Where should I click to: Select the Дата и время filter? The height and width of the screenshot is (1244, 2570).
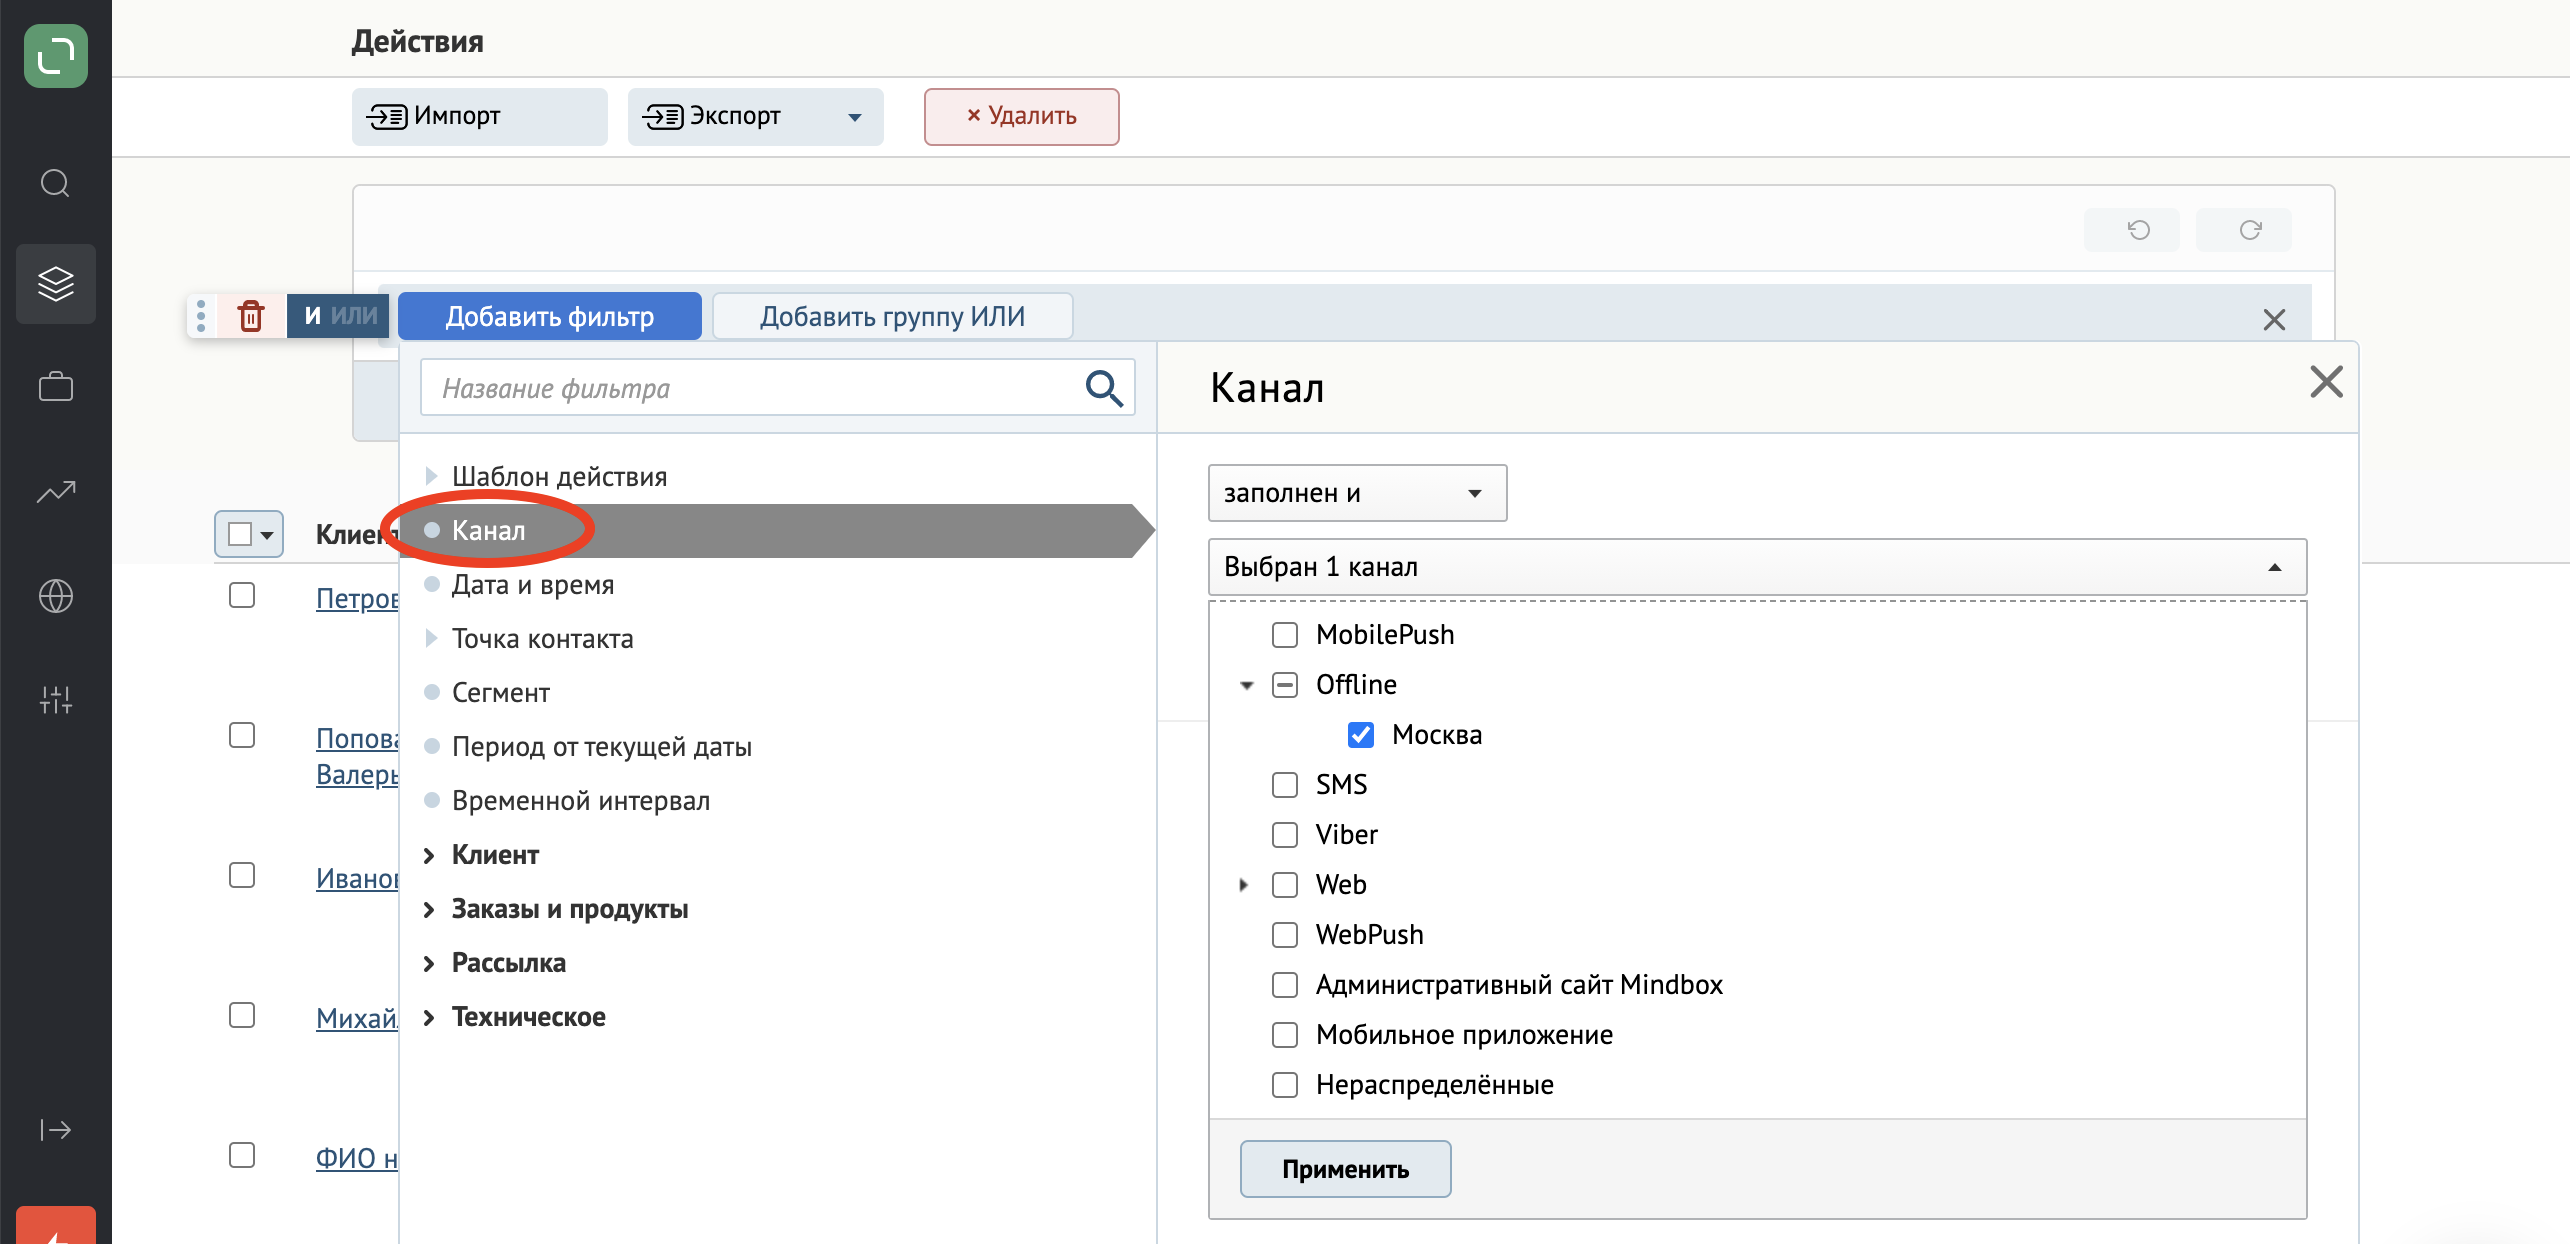[532, 584]
